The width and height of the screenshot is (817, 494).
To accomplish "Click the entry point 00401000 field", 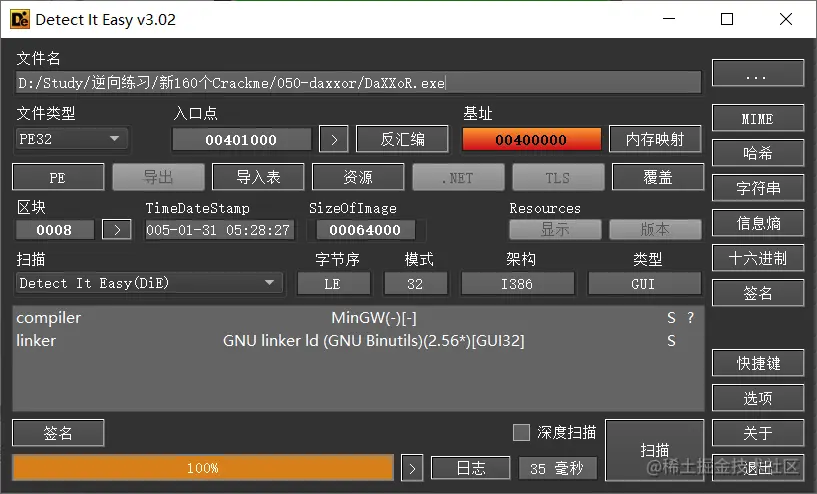I will pos(241,140).
